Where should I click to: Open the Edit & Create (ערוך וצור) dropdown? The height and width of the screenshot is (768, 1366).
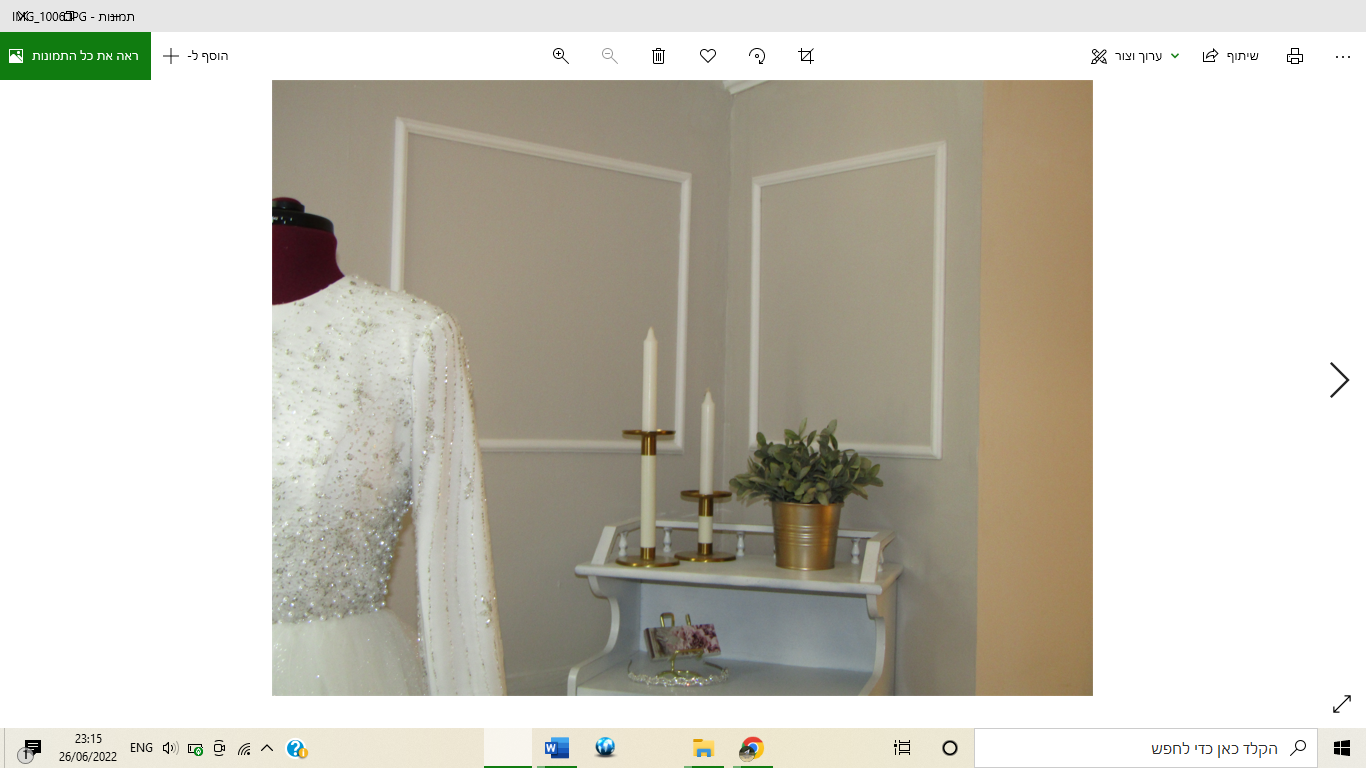[x=1134, y=56]
